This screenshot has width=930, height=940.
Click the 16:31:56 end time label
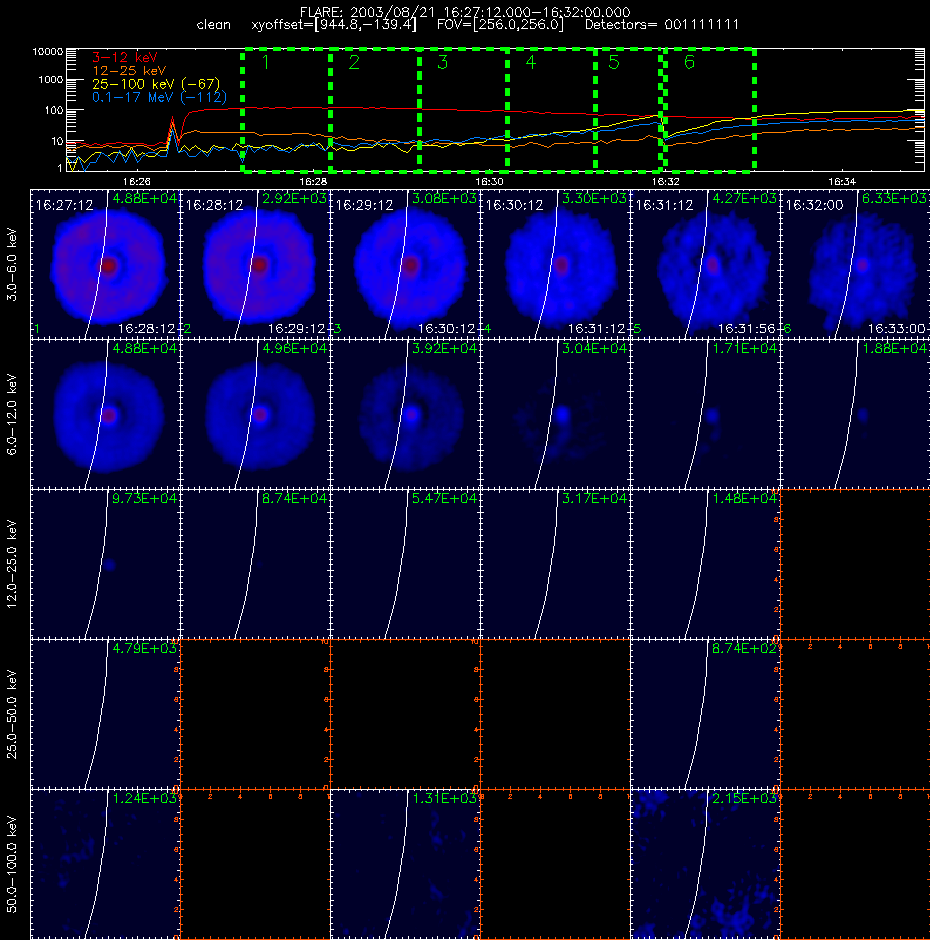click(x=747, y=329)
